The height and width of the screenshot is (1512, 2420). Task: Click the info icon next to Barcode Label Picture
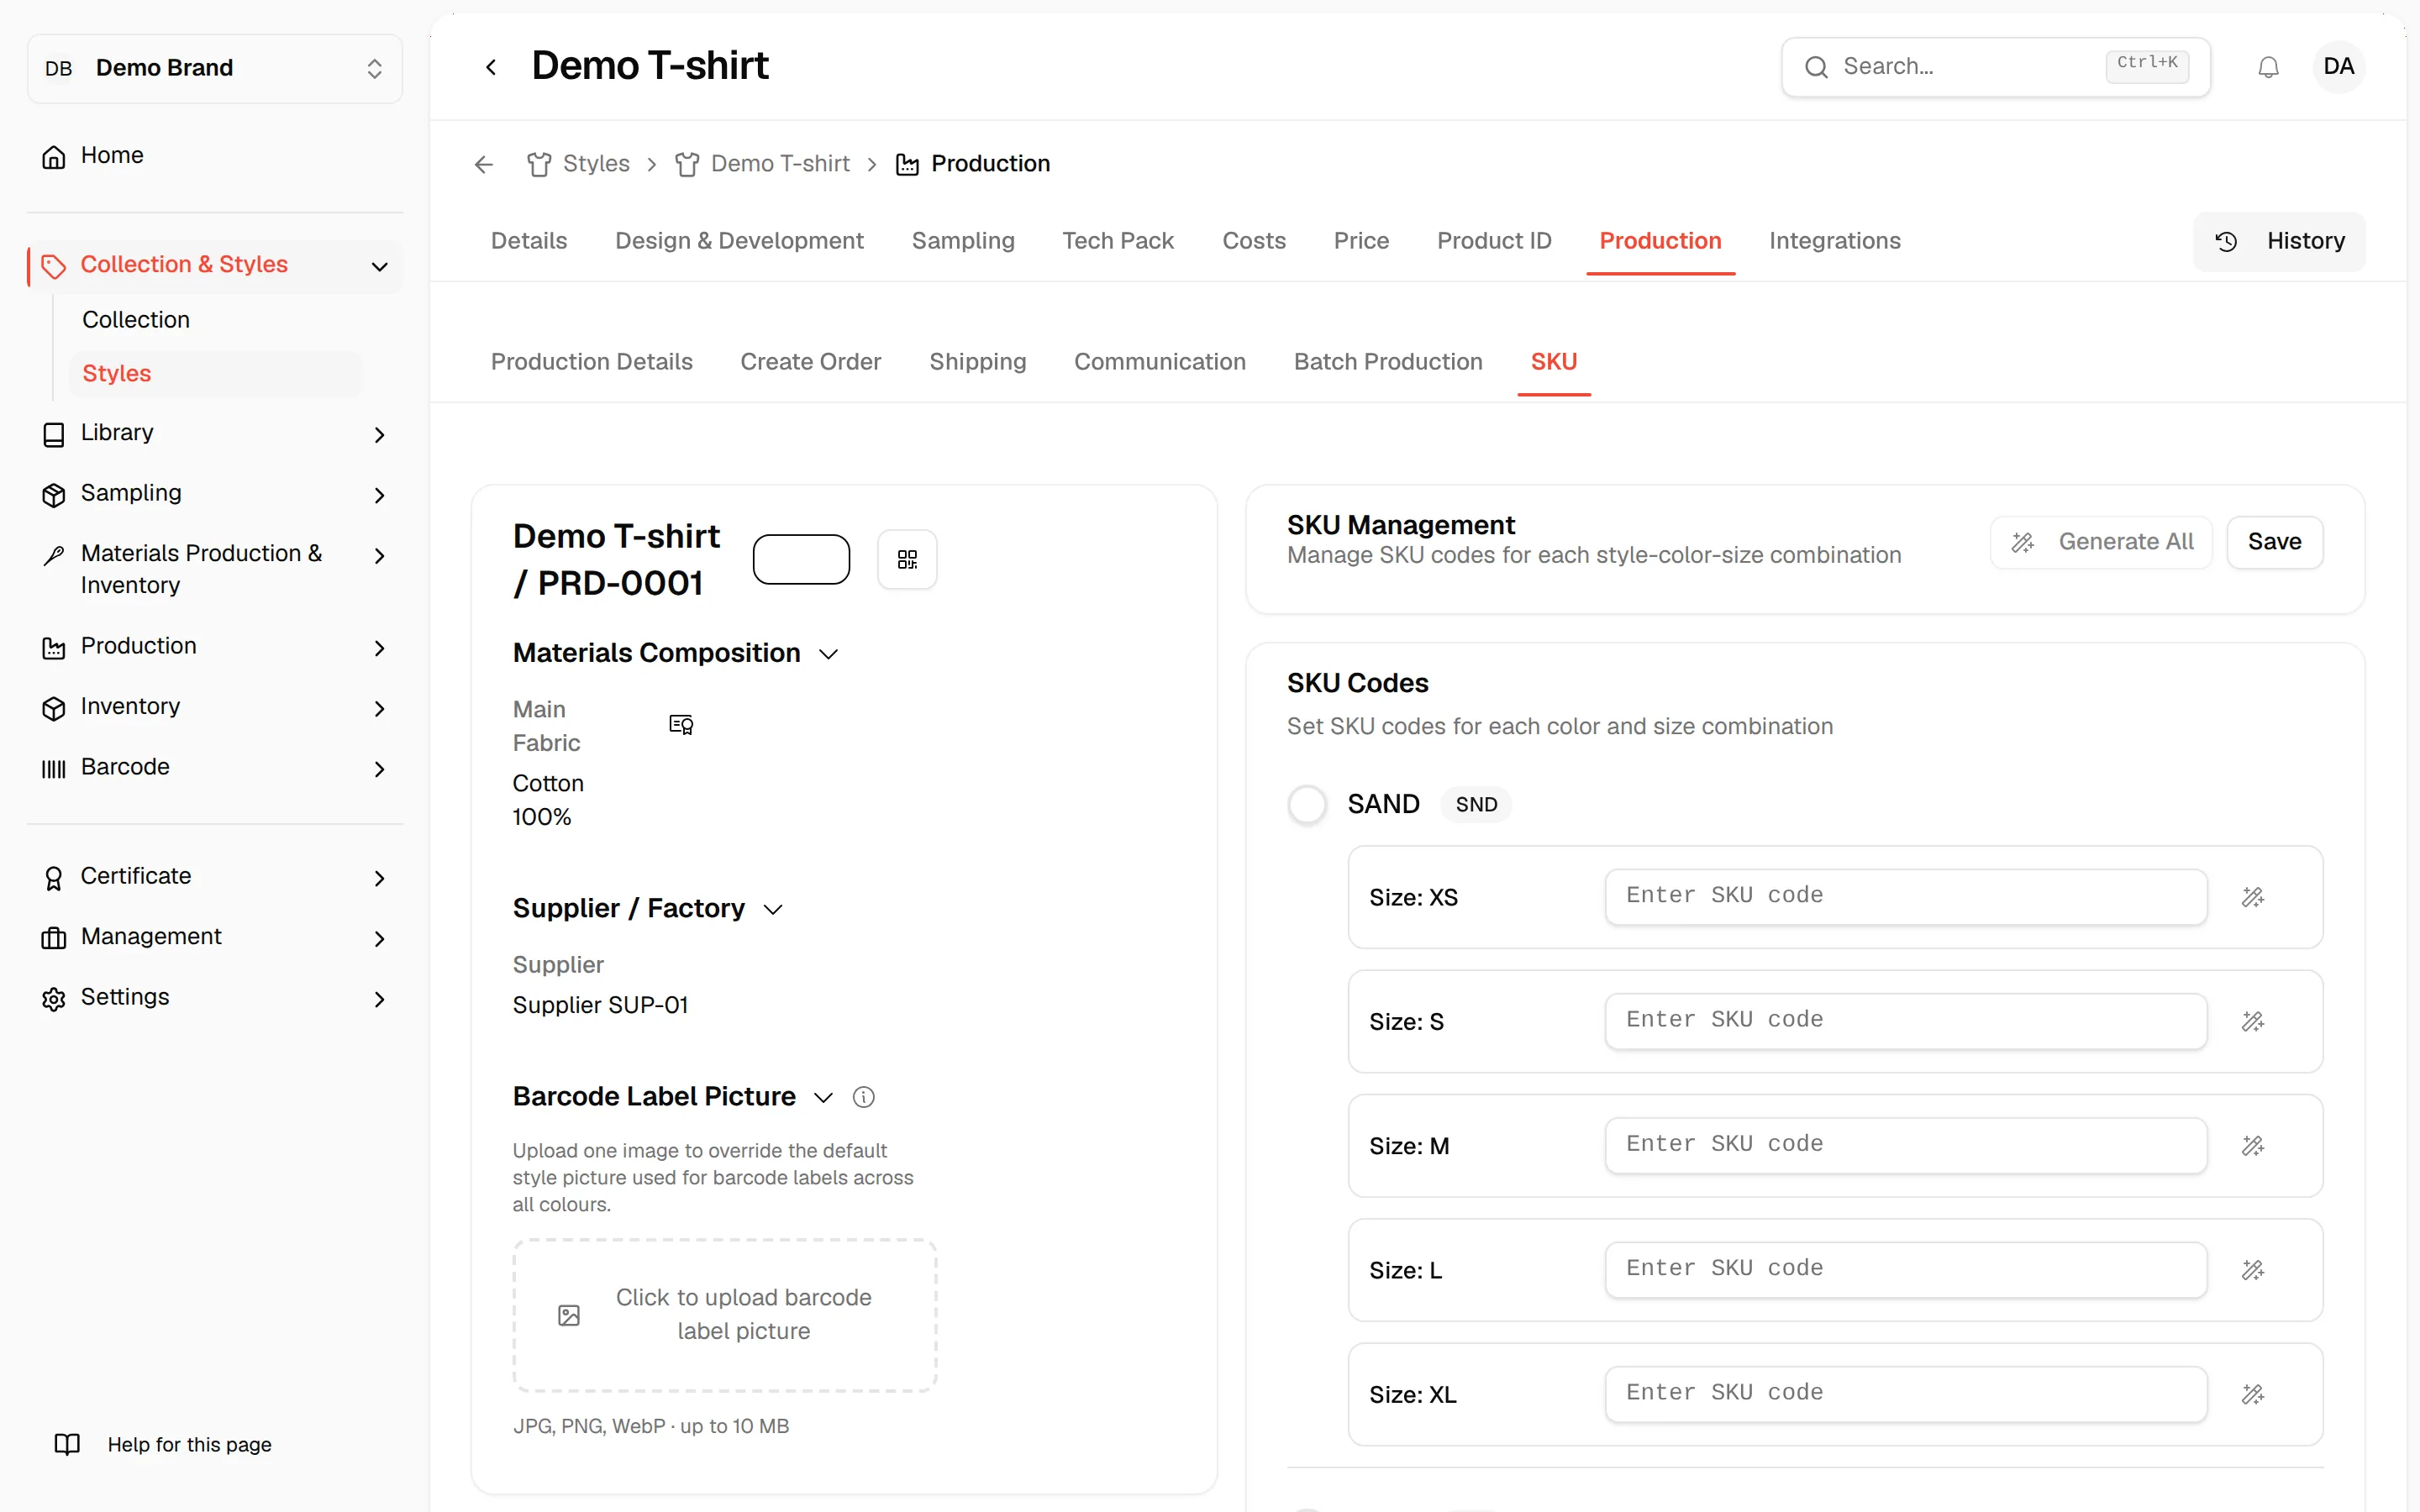(x=864, y=1097)
